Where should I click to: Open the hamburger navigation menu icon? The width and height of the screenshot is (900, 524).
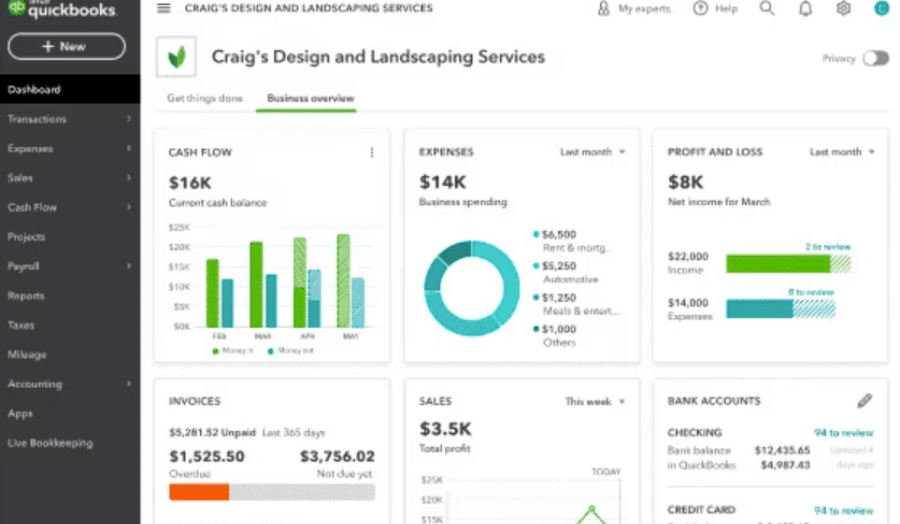point(164,8)
